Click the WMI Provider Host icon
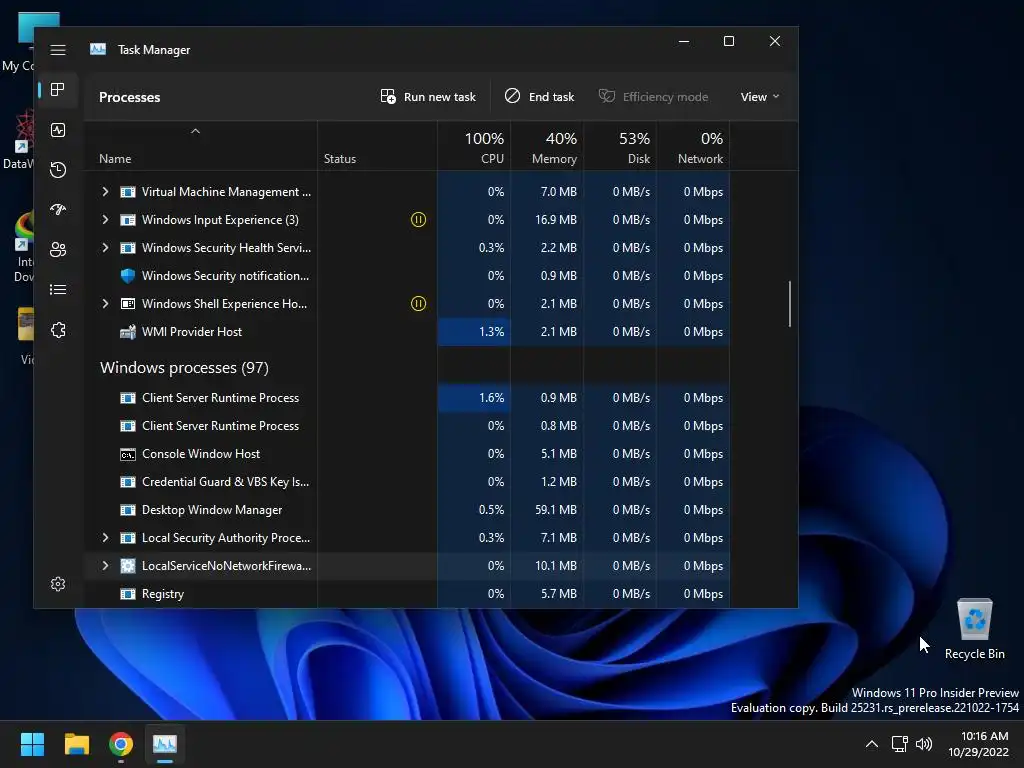Screen dimensions: 1024x768 128,332
